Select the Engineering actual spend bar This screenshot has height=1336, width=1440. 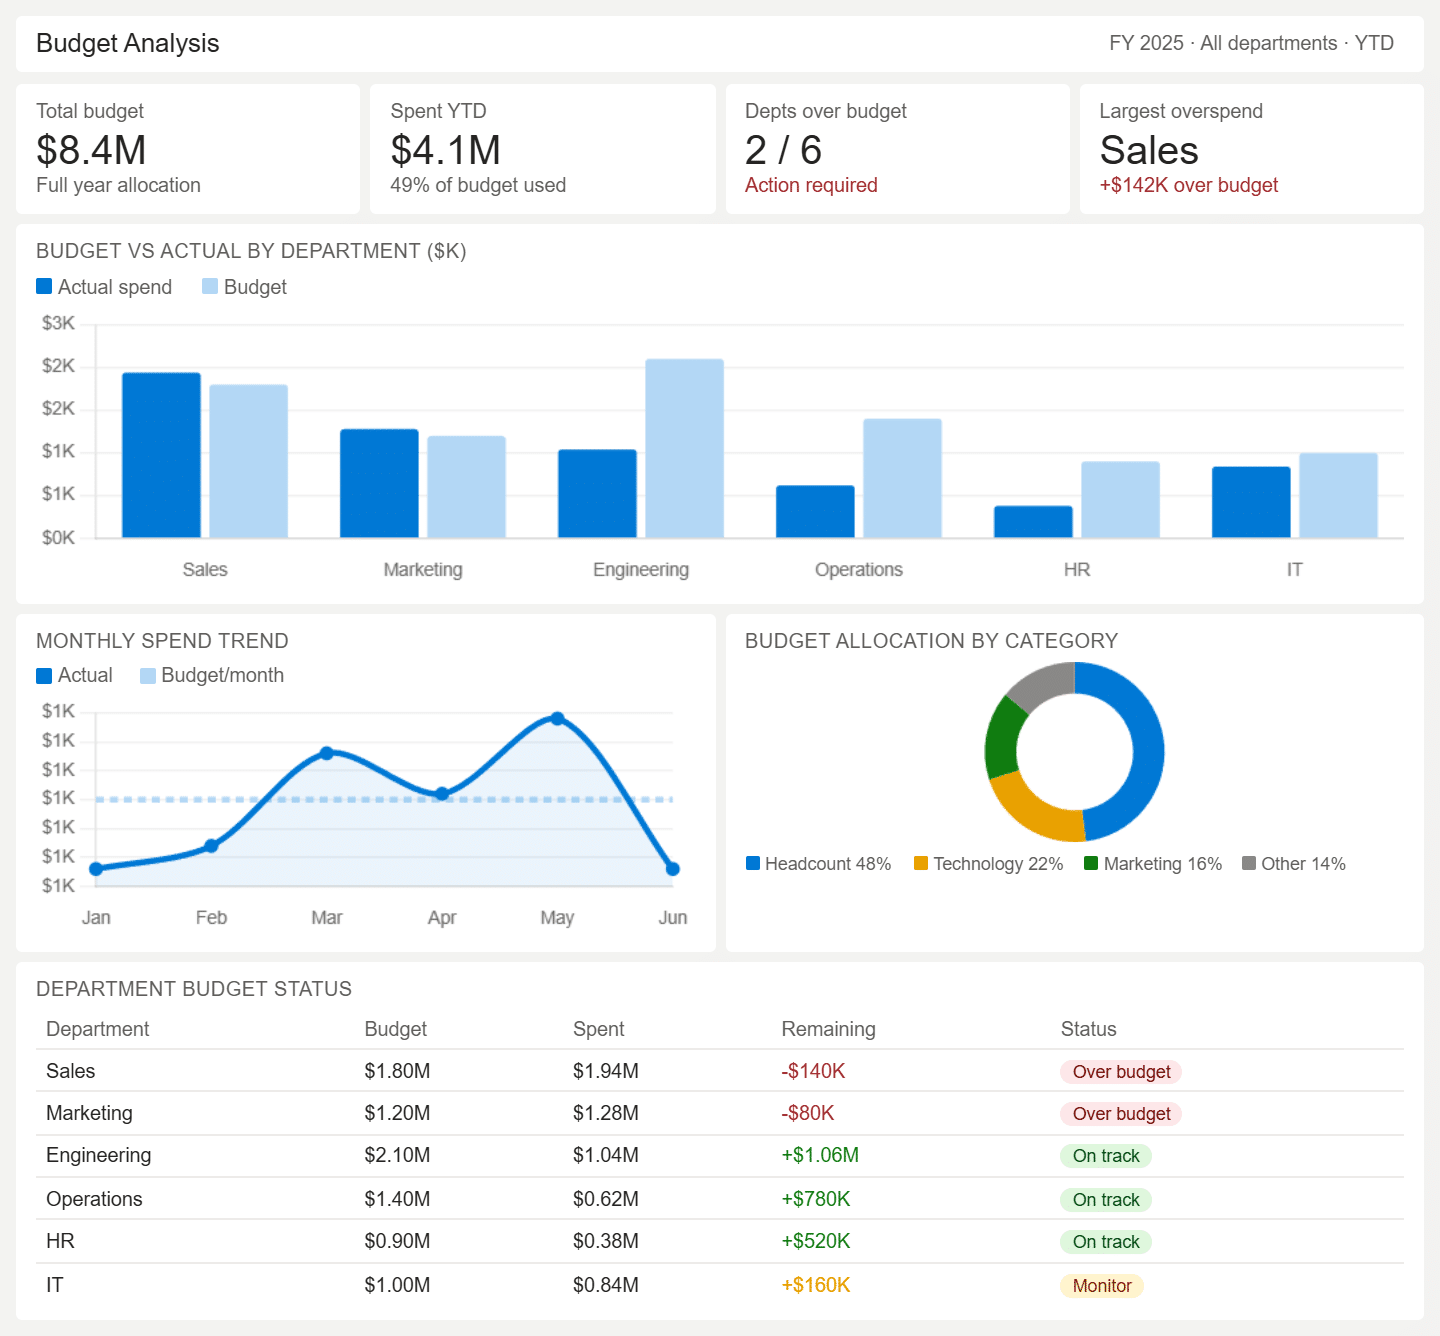[x=597, y=494]
